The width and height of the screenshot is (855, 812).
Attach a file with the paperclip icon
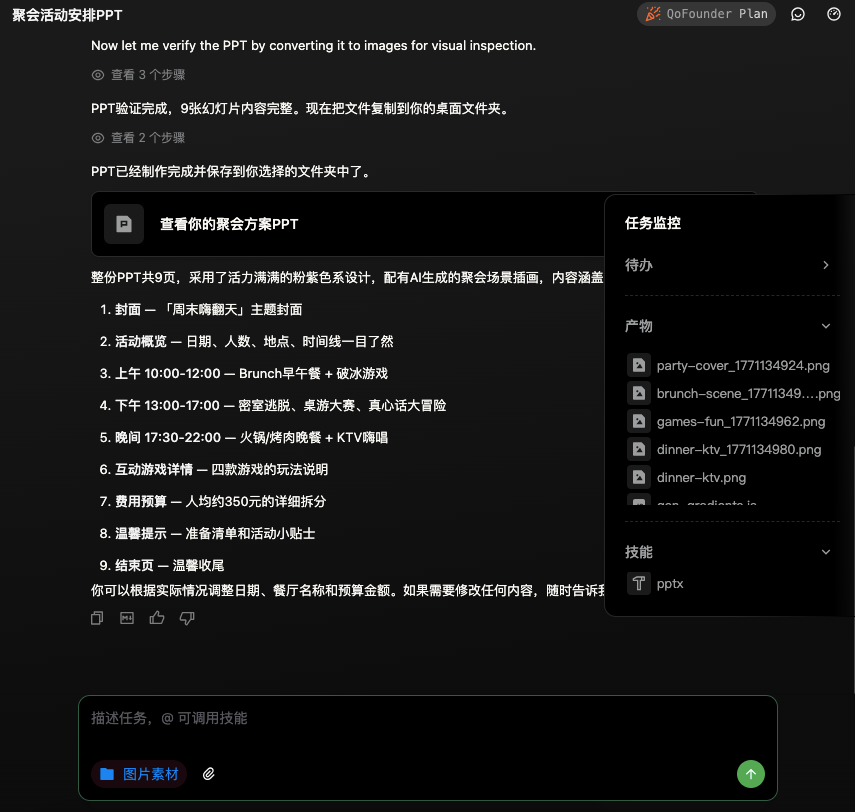[208, 774]
